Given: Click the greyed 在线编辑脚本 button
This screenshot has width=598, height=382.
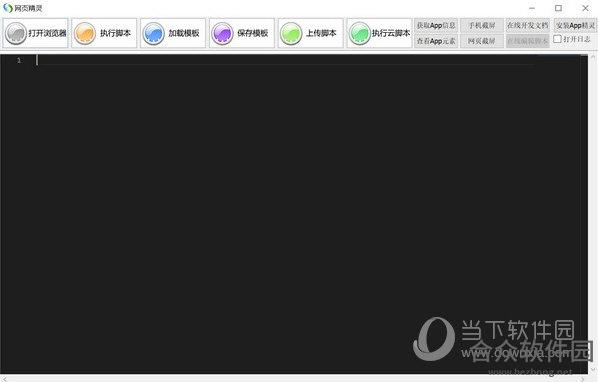Looking at the screenshot, I should (x=527, y=41).
